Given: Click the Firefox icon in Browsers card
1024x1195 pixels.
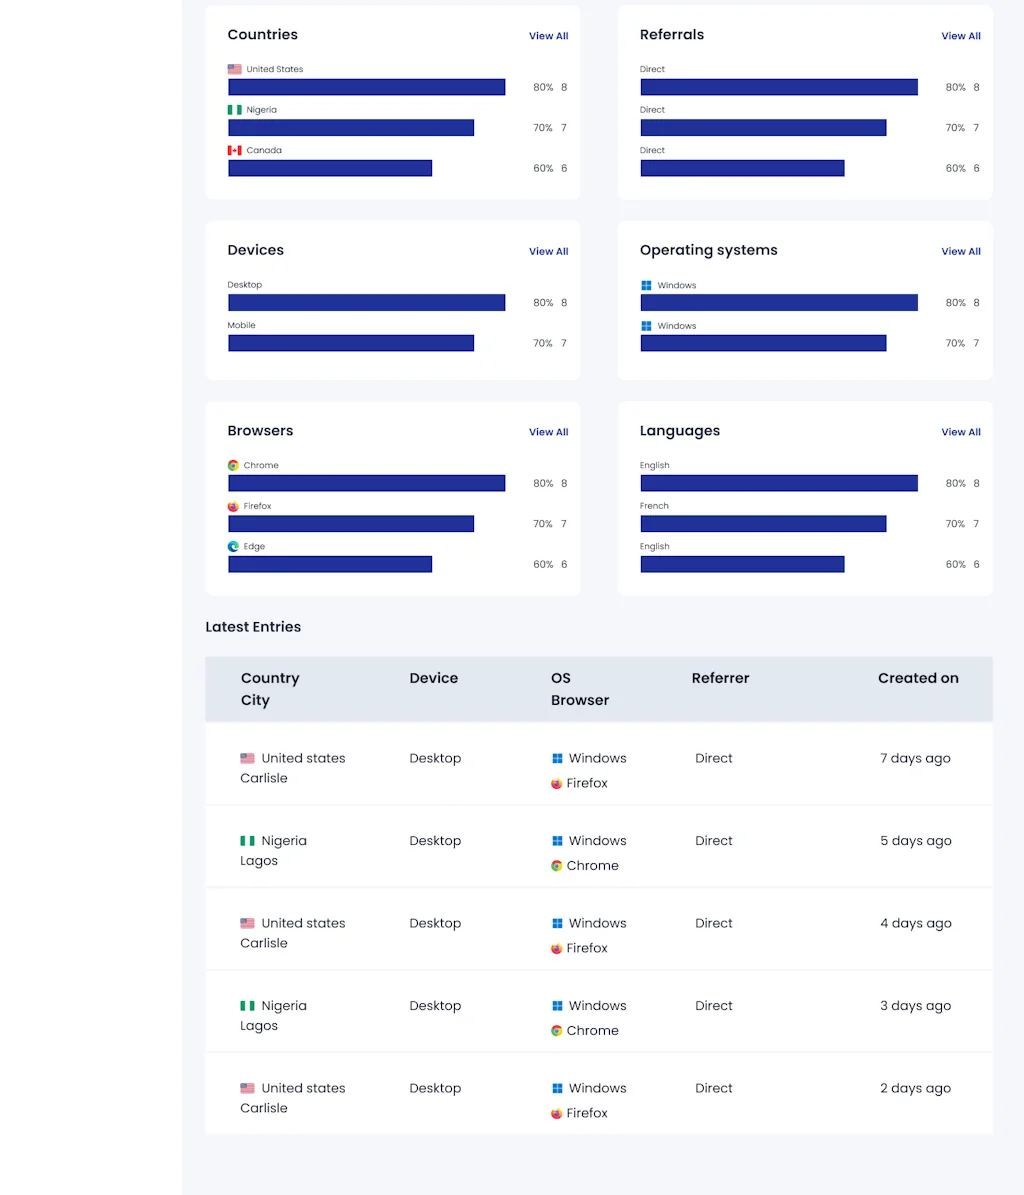Looking at the screenshot, I should pos(233,507).
